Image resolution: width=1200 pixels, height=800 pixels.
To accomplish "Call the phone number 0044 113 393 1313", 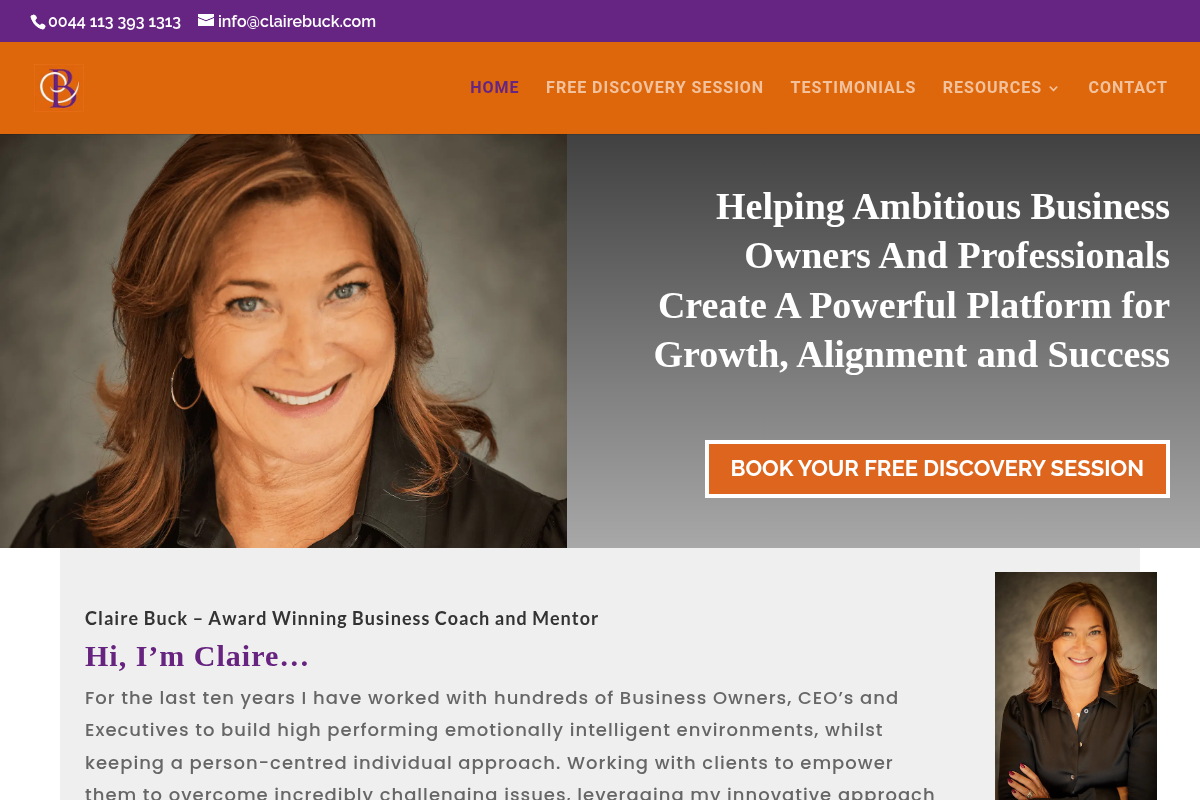I will click(x=114, y=21).
